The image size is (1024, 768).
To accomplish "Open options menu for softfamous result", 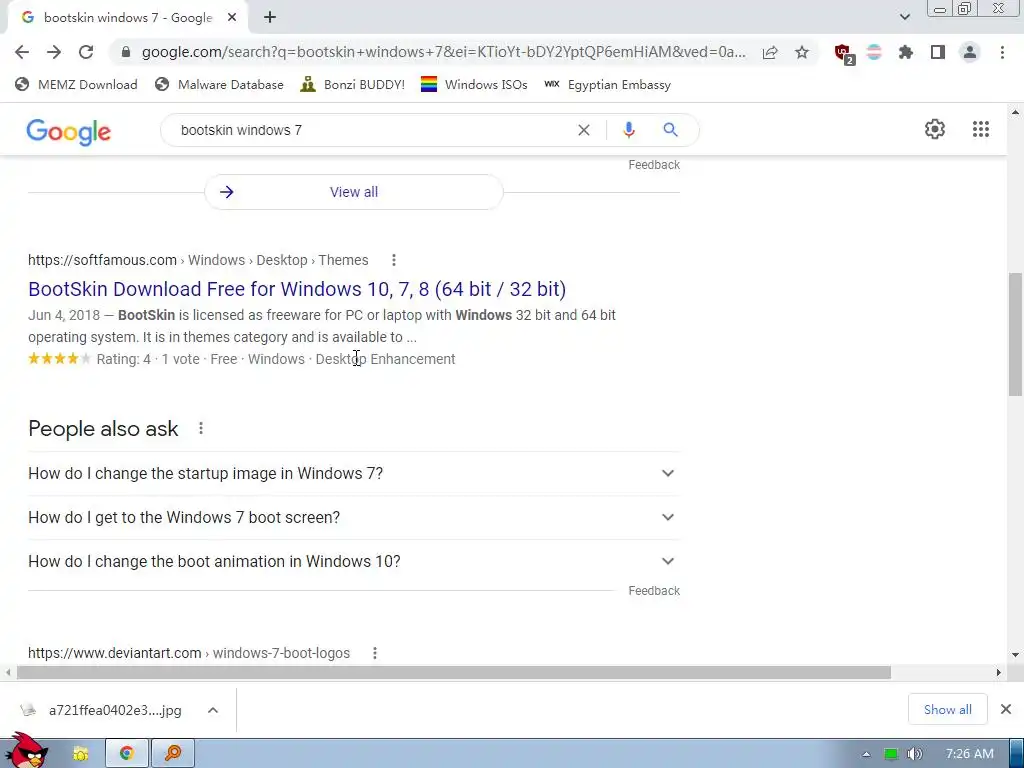I will pyautogui.click(x=394, y=260).
